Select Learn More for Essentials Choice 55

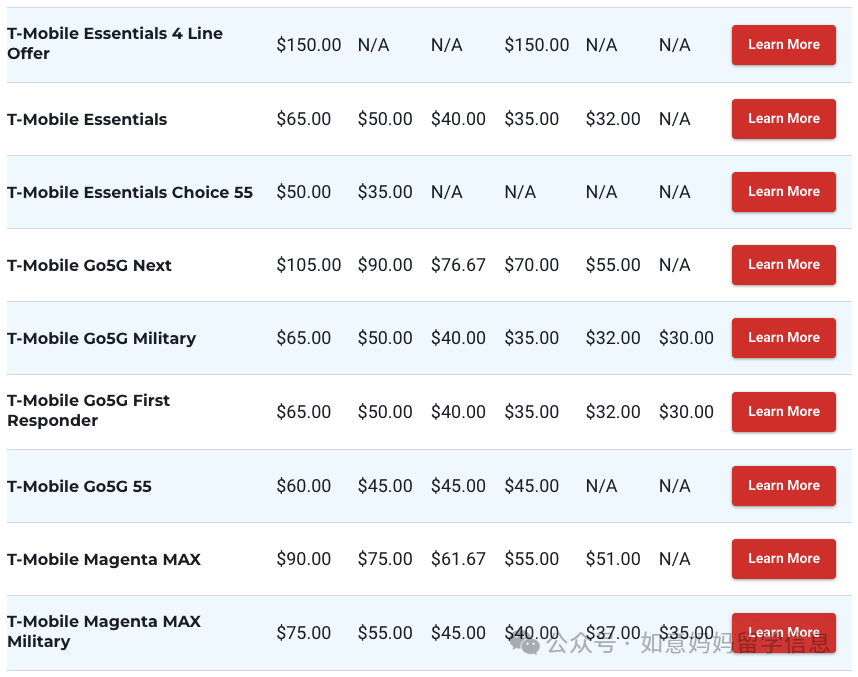click(x=784, y=192)
